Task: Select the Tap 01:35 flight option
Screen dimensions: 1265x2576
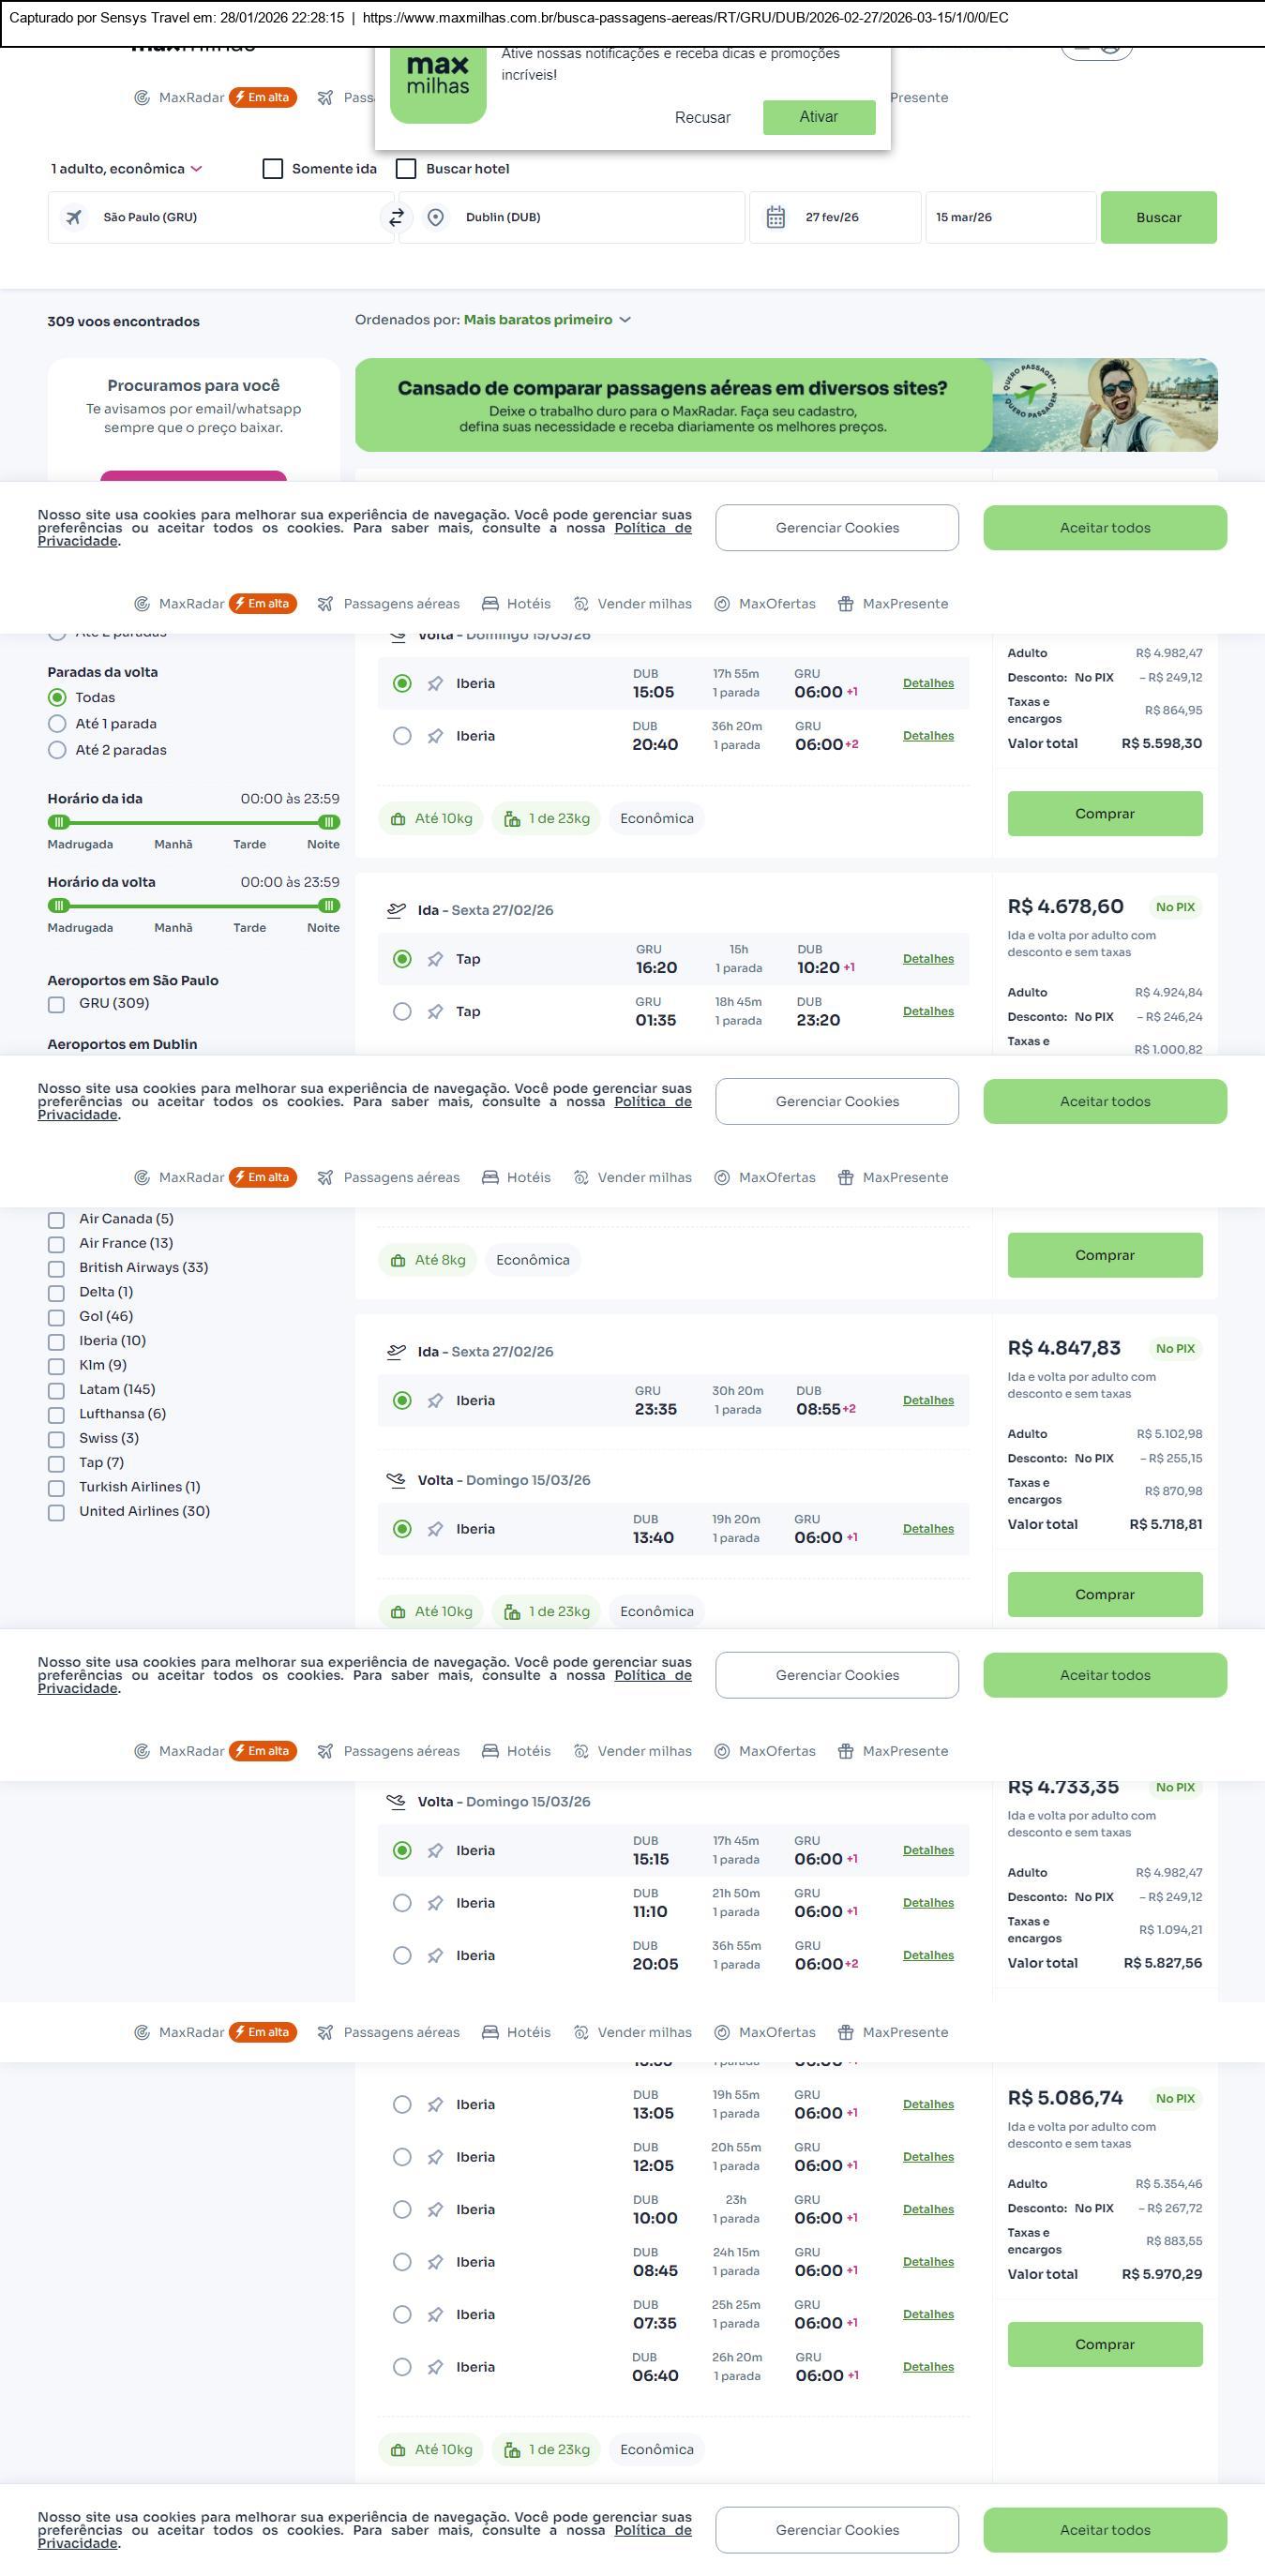Action: (402, 1011)
